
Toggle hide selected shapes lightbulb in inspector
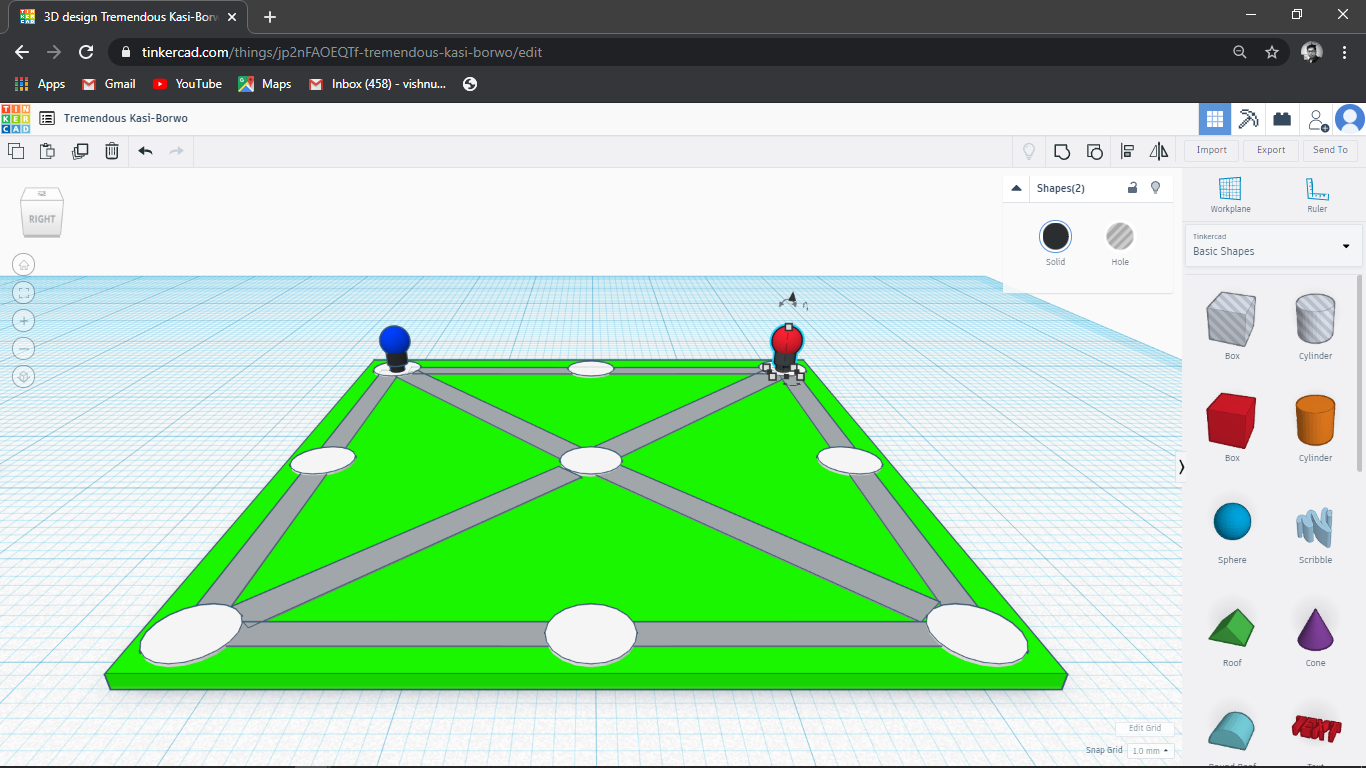1156,187
